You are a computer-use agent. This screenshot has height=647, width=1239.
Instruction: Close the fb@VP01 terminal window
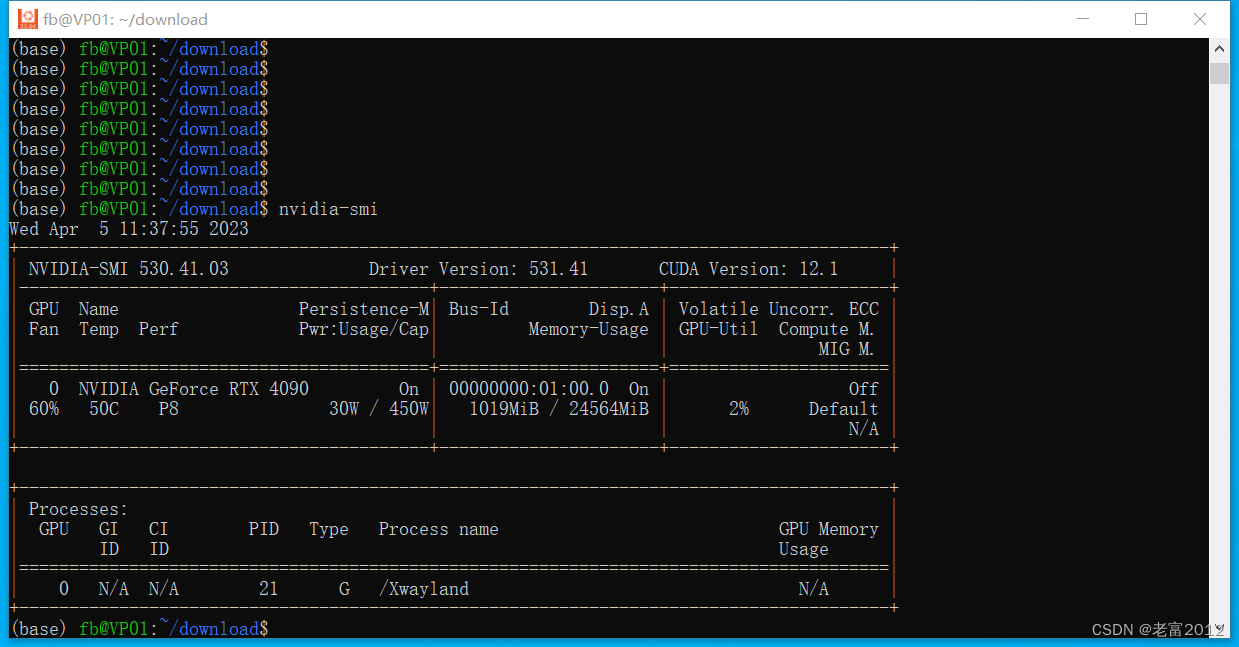[1200, 19]
